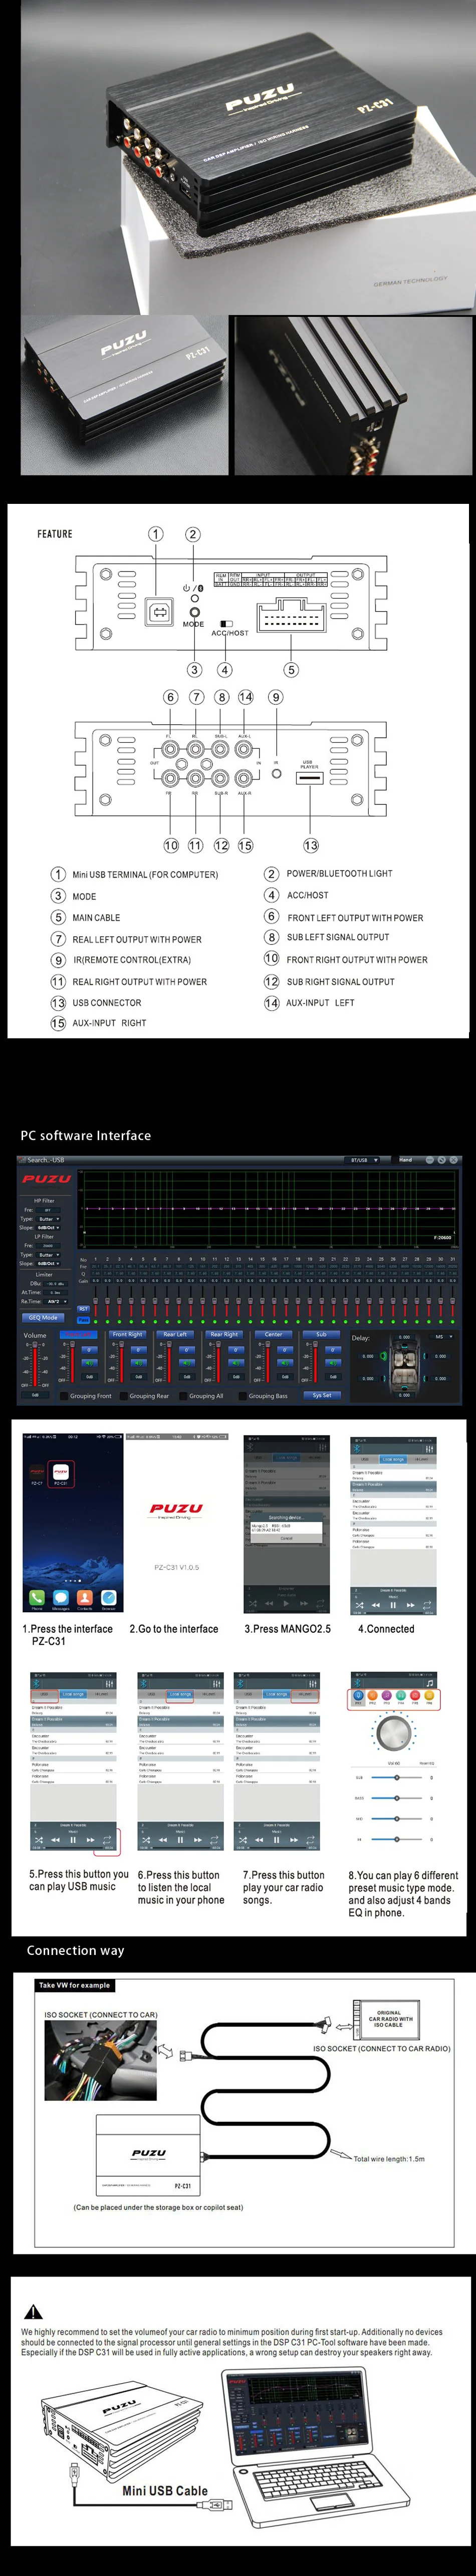Screen dimensions: 476x2576
Task: Select the purple preset circle on the EQ screen
Action: tap(386, 1696)
